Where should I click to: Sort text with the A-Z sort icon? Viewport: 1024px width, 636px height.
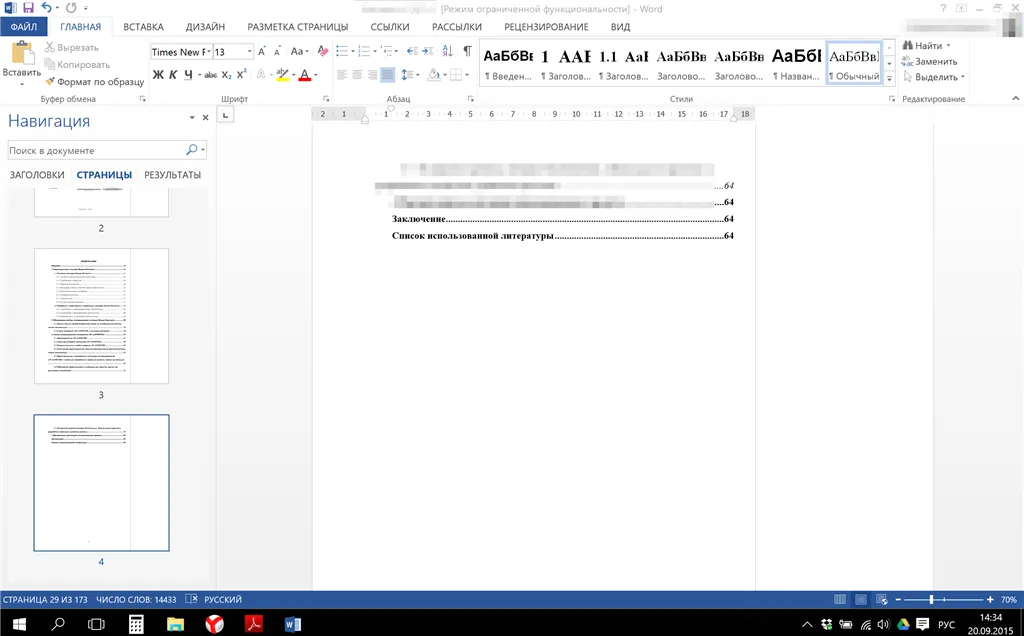click(x=447, y=51)
